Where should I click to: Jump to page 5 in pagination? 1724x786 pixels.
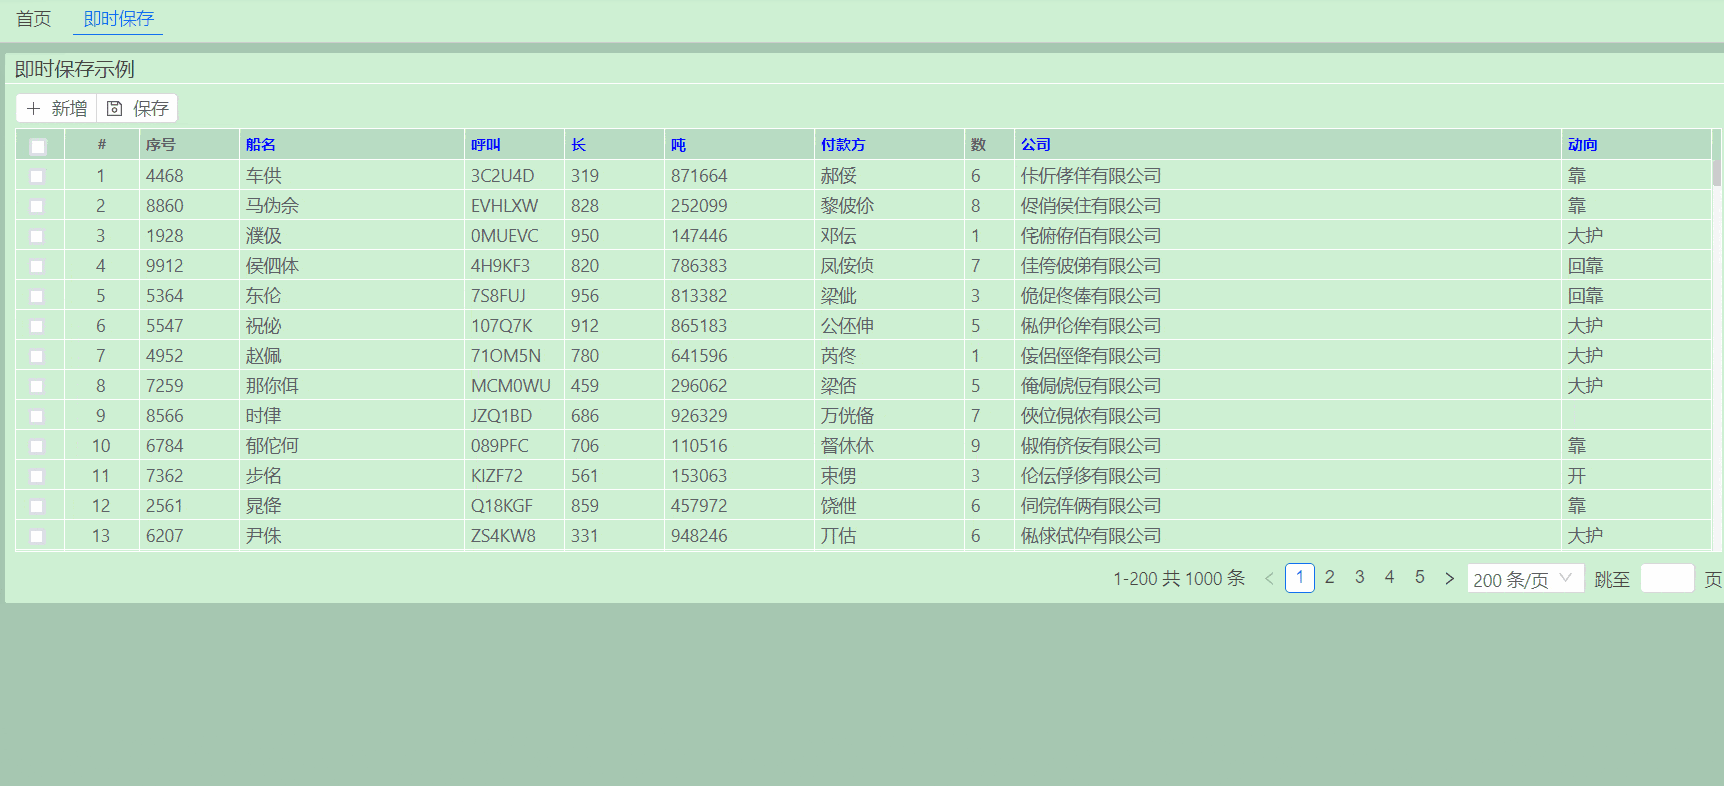pos(1419,577)
